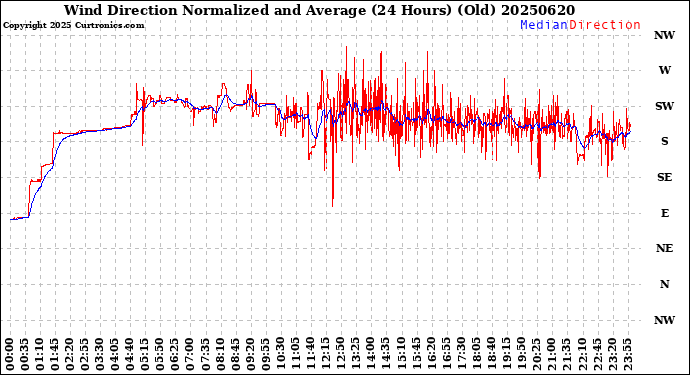Click the E axis label

pyautogui.click(x=664, y=213)
